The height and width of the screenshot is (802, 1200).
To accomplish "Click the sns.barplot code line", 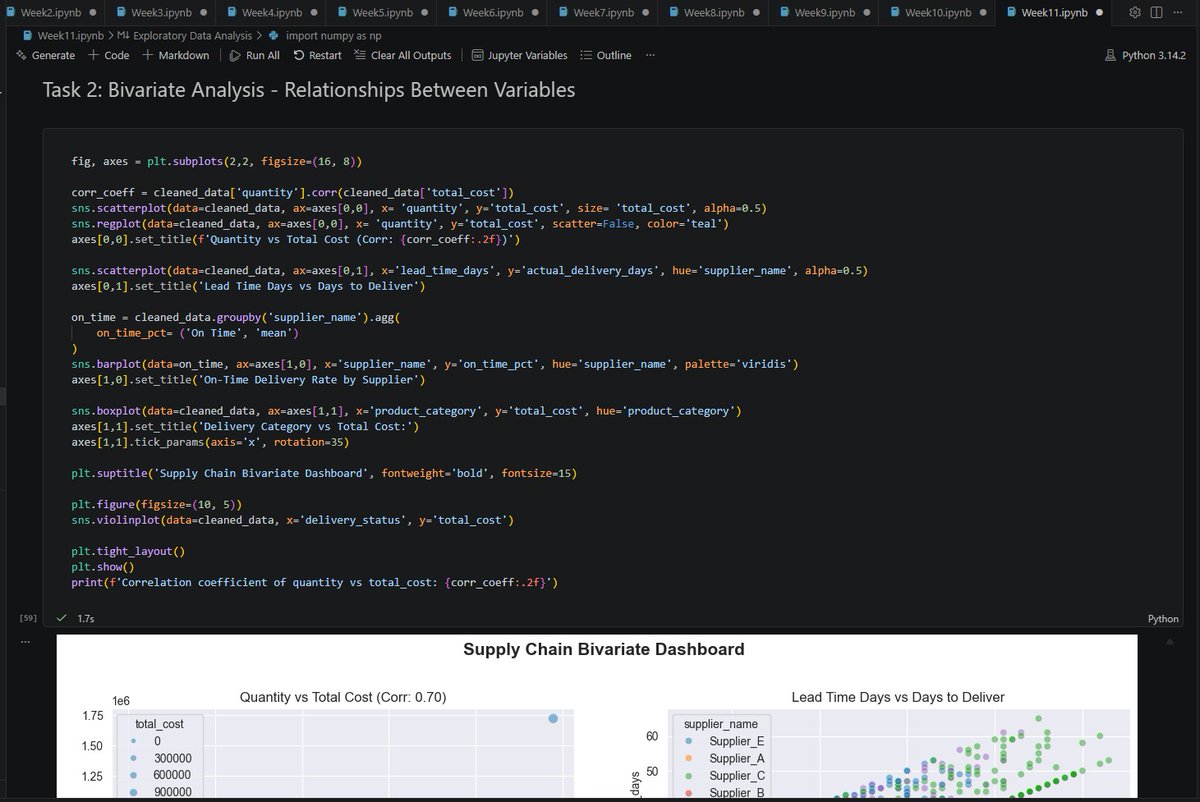I will click(434, 364).
